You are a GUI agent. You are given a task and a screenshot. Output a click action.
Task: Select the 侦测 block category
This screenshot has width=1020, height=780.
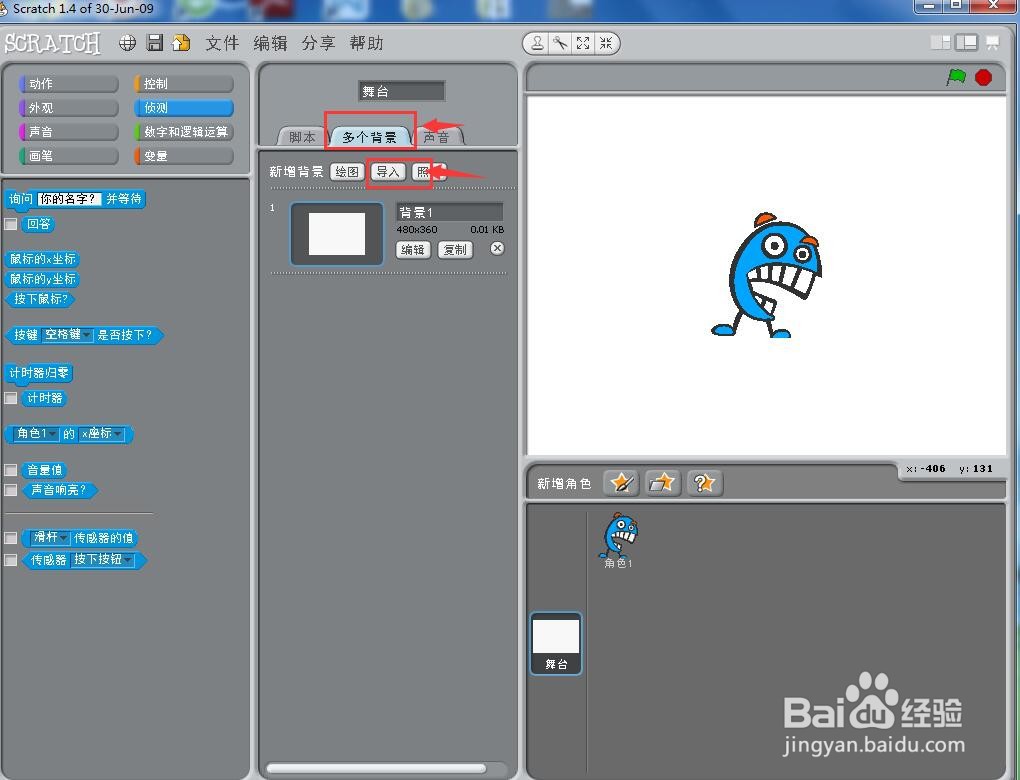click(x=183, y=107)
